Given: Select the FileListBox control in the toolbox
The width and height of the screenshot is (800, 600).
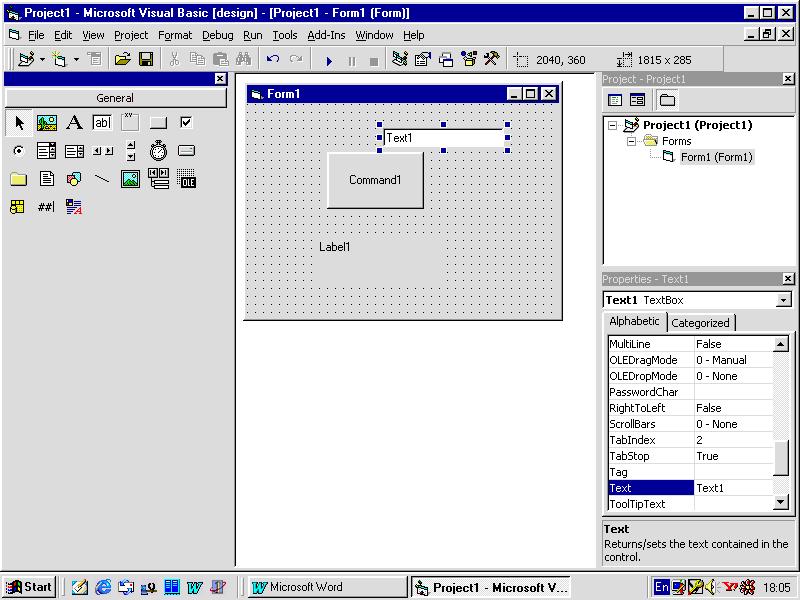Looking at the screenshot, I should [46, 179].
